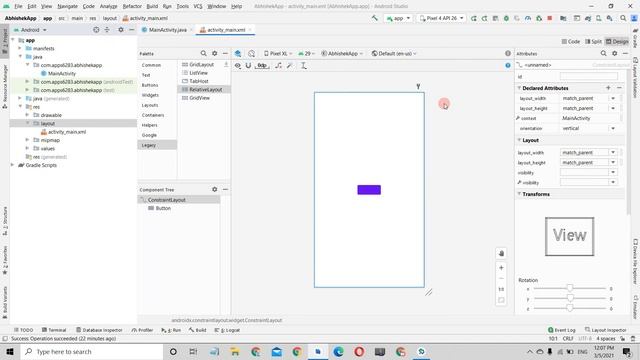Switch to Code view mode
The image size is (640, 360).
571,42
